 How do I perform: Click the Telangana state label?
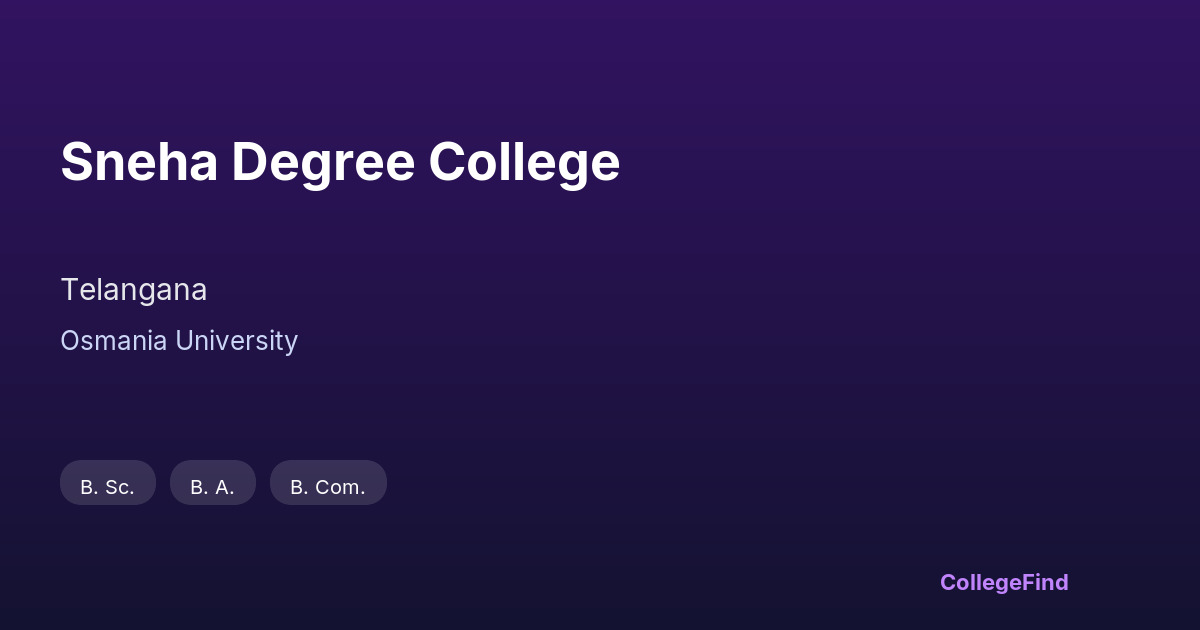(x=134, y=290)
